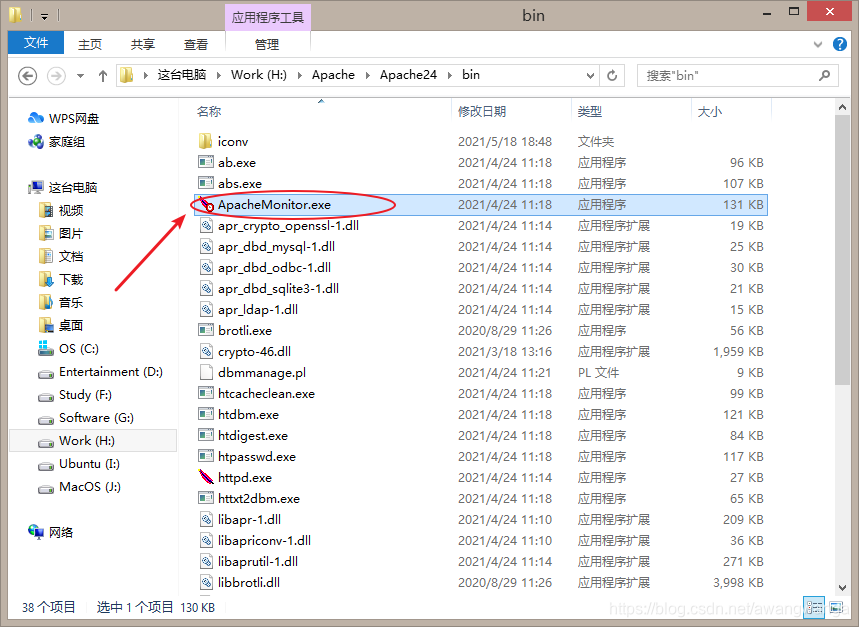Viewport: 859px width, 627px height.
Task: Click the 音乐 music folder icon
Action: 46,302
